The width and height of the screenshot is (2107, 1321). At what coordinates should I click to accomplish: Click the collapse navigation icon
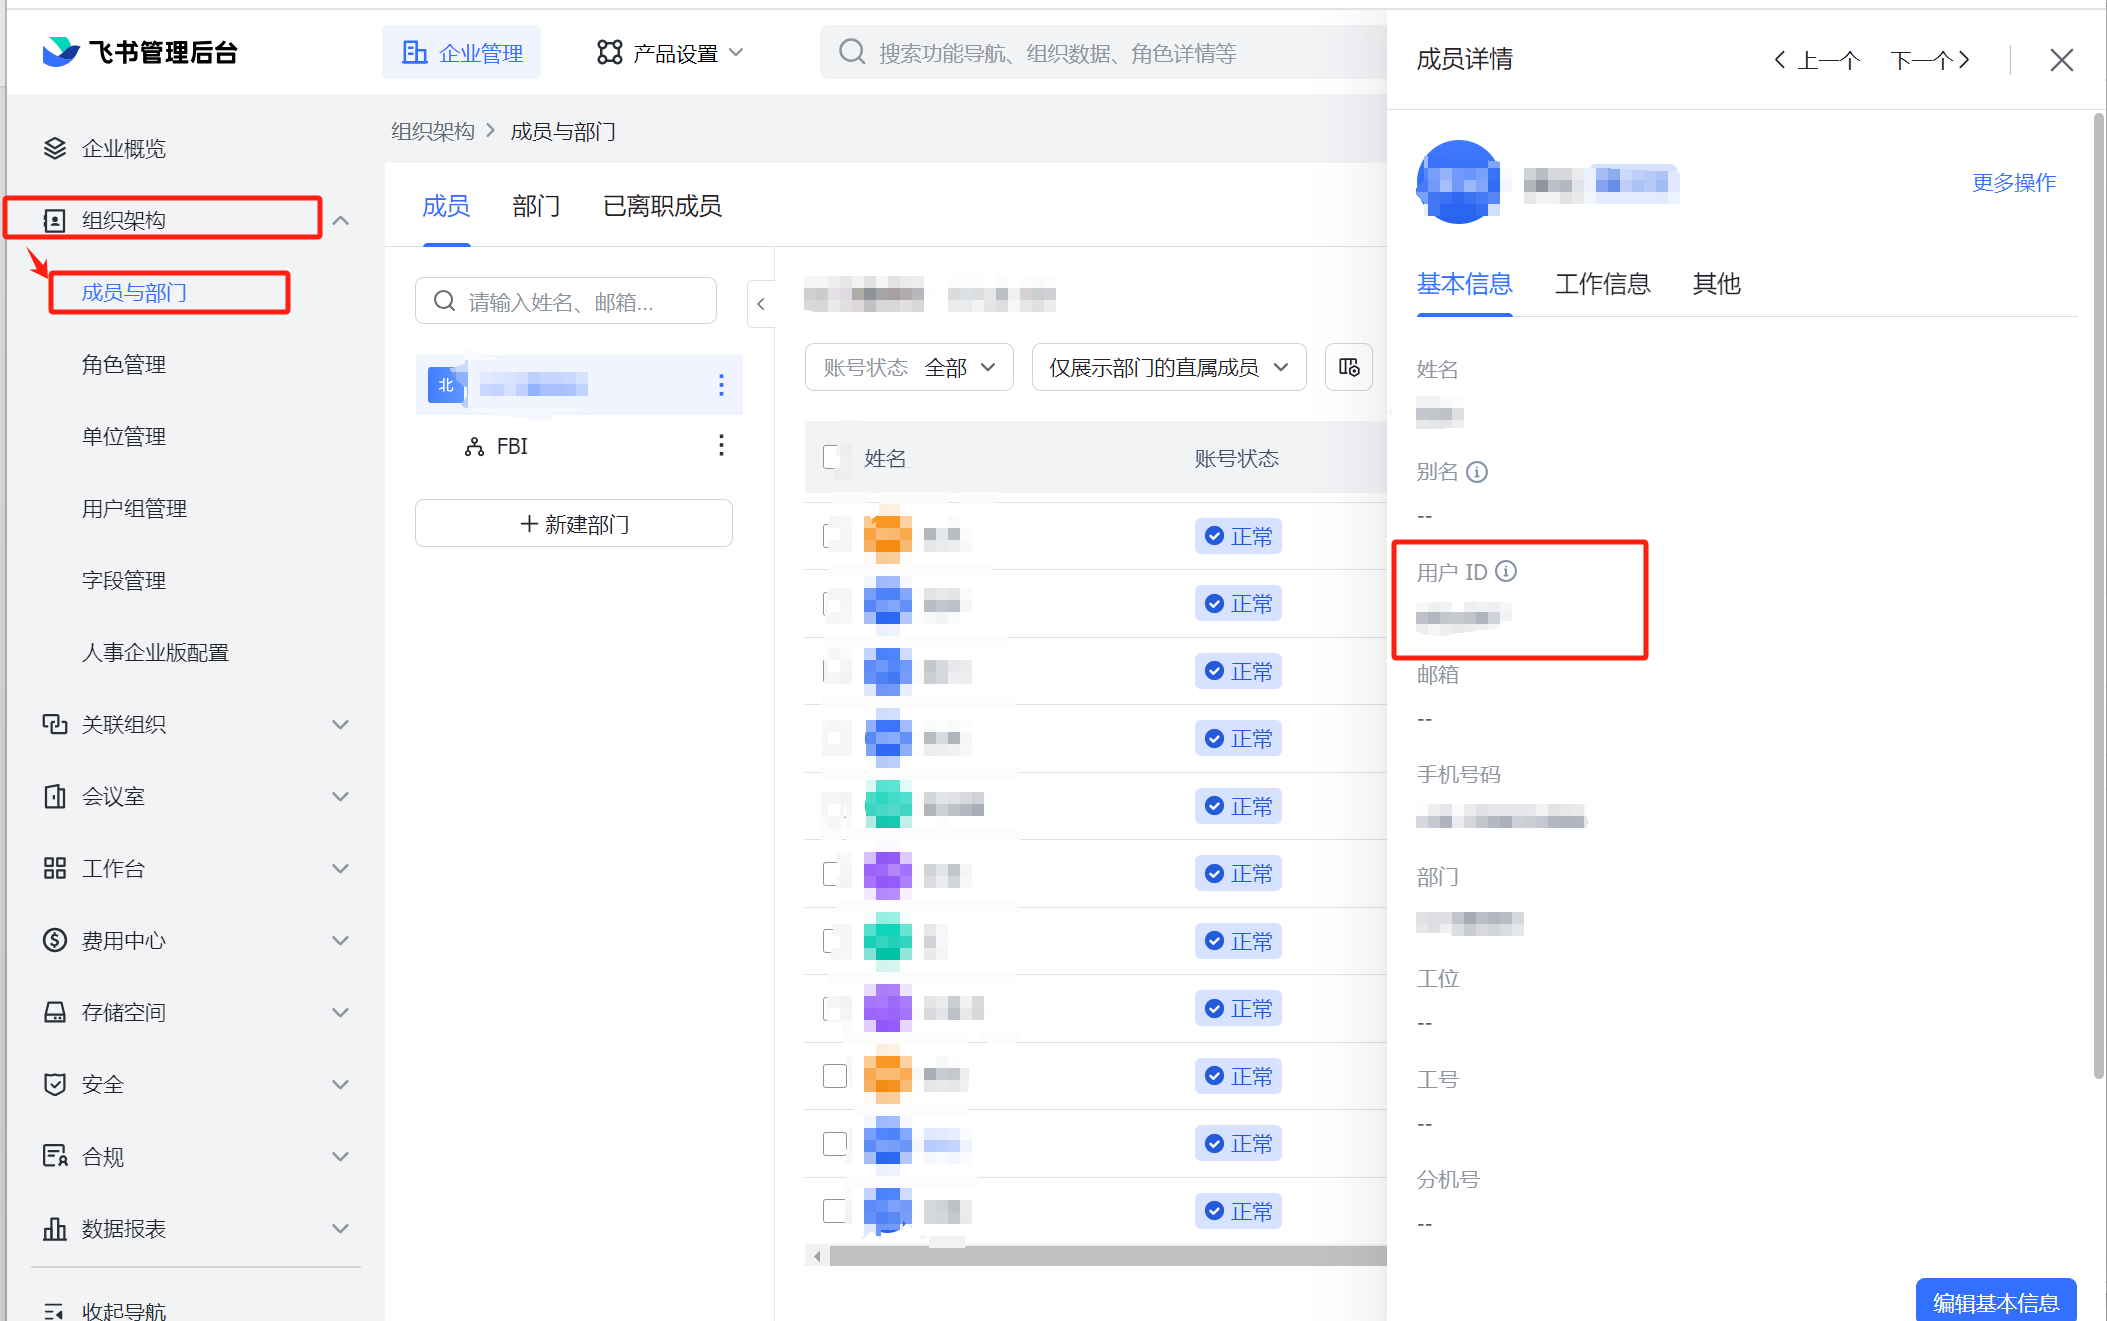click(55, 1309)
